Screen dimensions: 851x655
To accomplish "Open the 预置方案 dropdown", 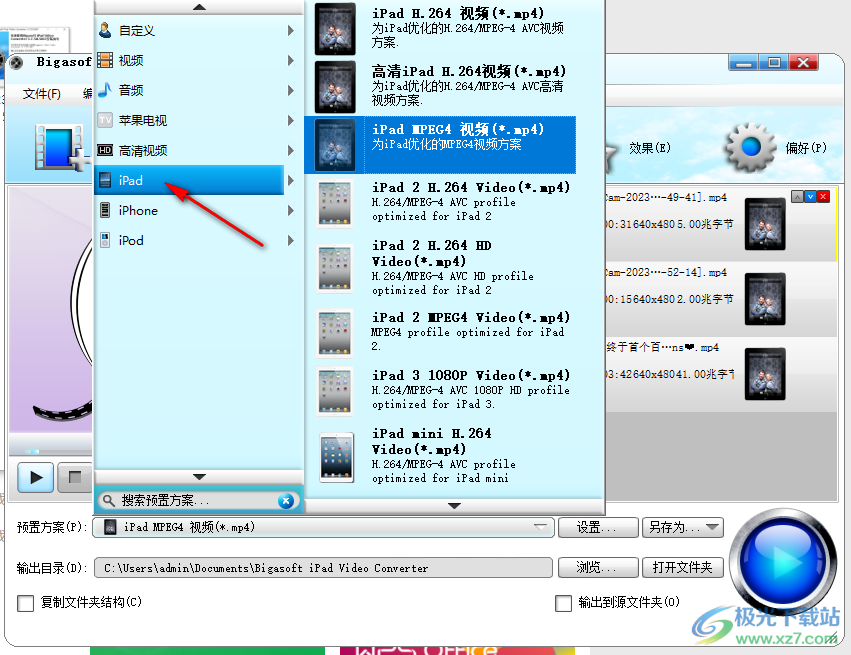I will point(323,527).
